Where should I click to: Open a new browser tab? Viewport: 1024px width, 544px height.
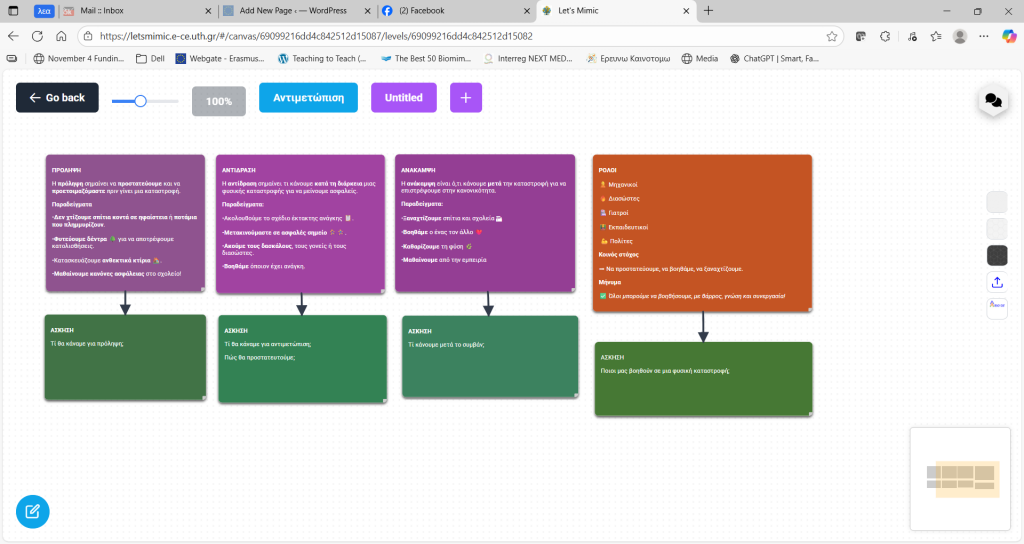[x=709, y=10]
